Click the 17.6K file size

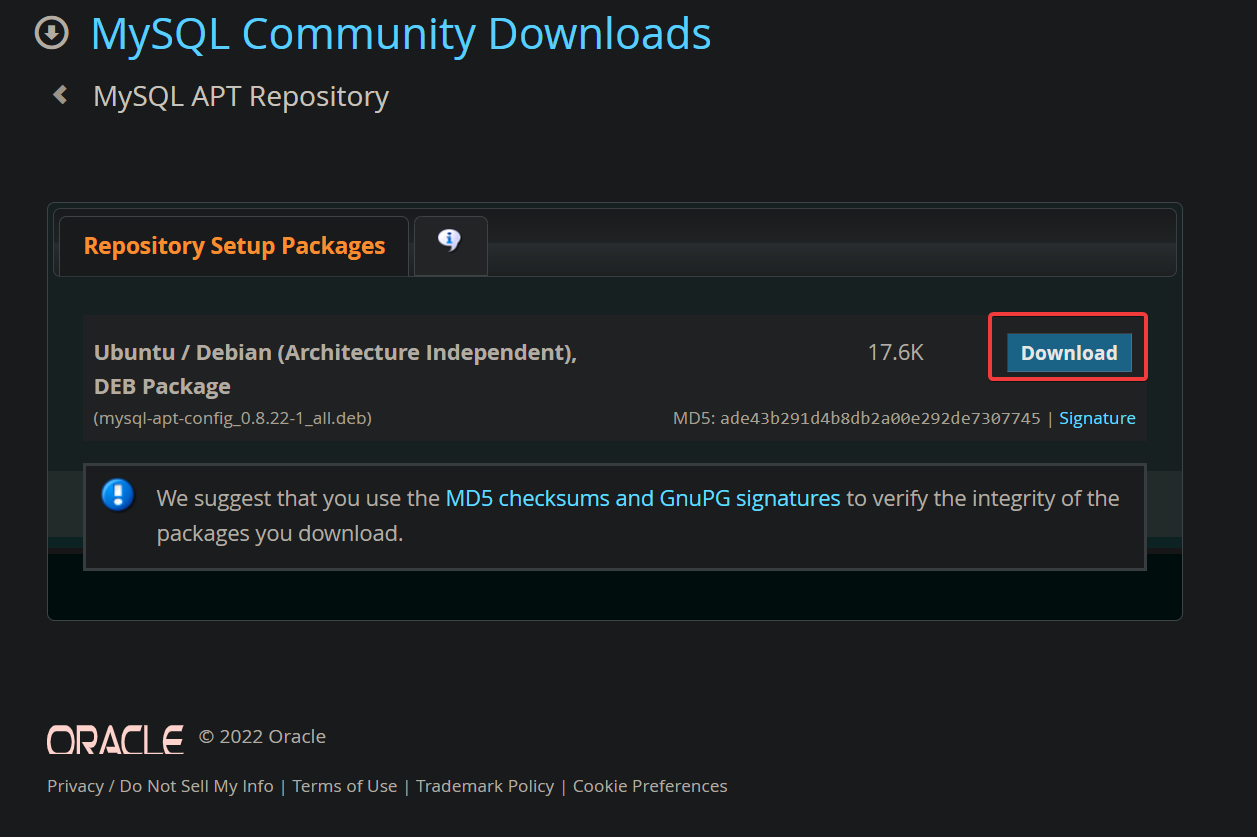(x=896, y=352)
